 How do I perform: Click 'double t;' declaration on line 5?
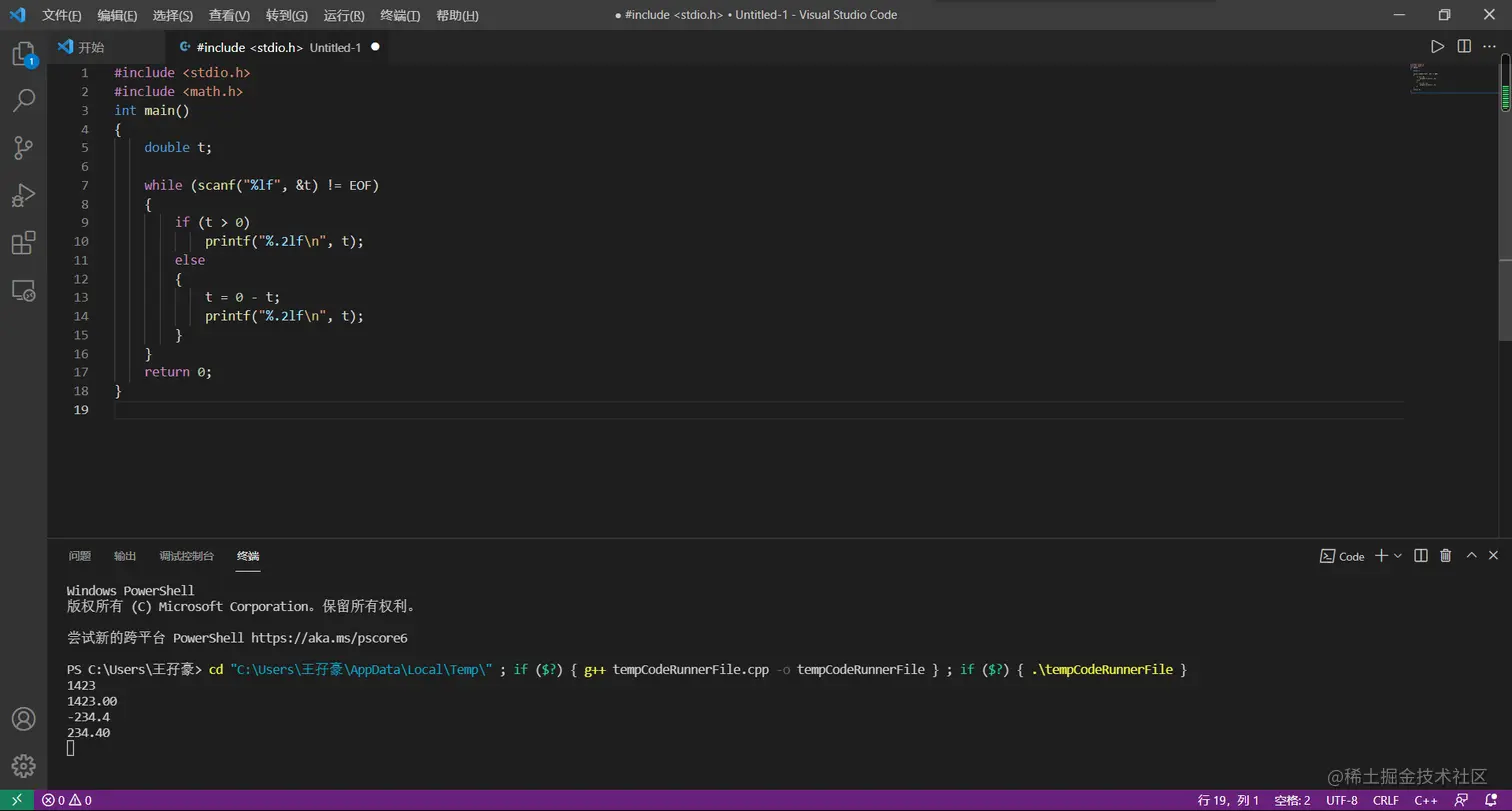click(x=178, y=147)
